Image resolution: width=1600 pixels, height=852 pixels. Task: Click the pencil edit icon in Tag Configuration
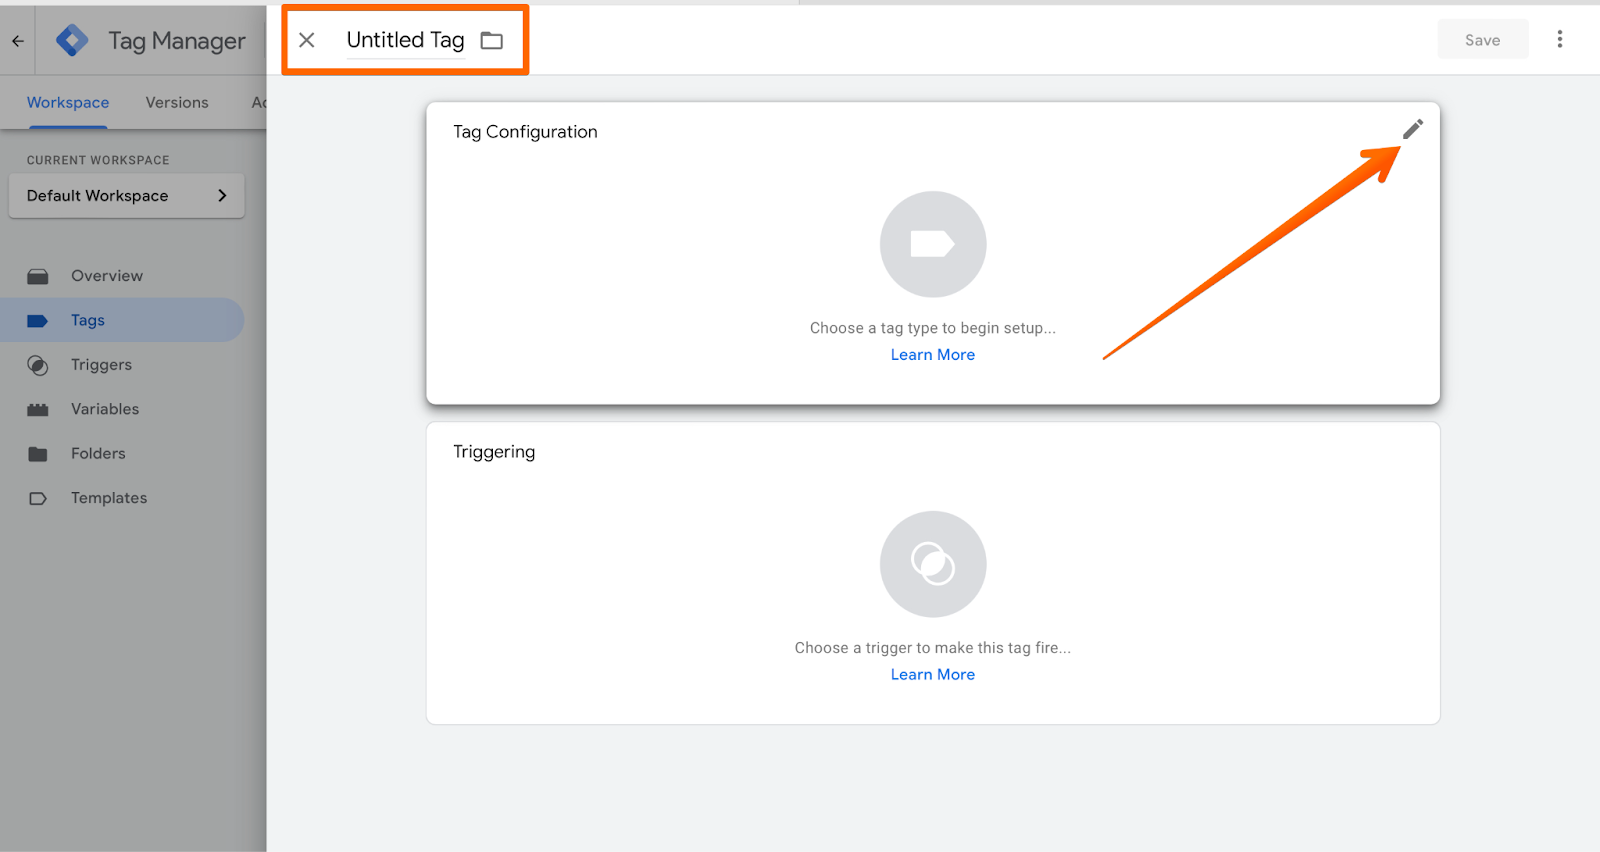pos(1412,129)
